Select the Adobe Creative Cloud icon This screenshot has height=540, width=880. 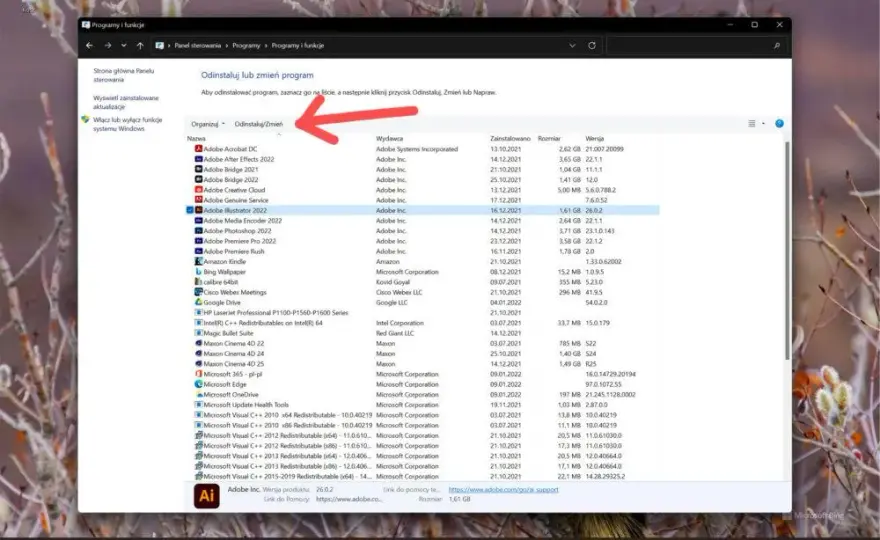(198, 190)
